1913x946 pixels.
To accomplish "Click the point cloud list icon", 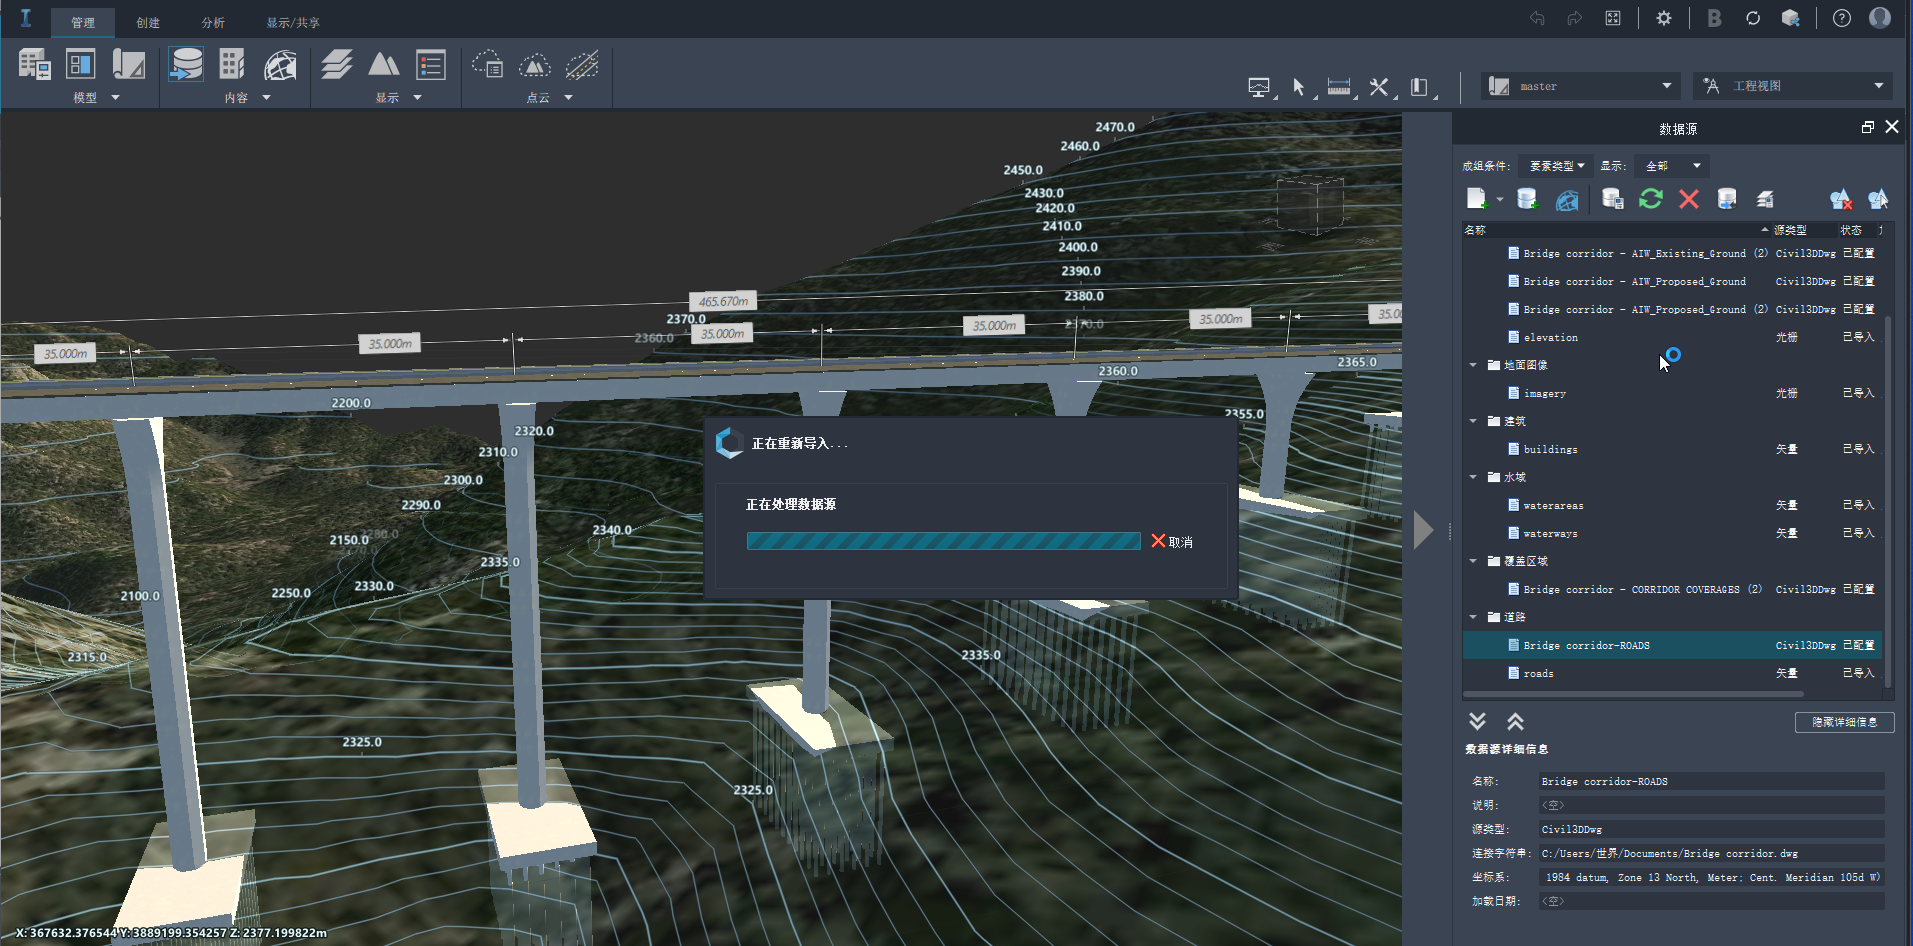I will [x=487, y=65].
